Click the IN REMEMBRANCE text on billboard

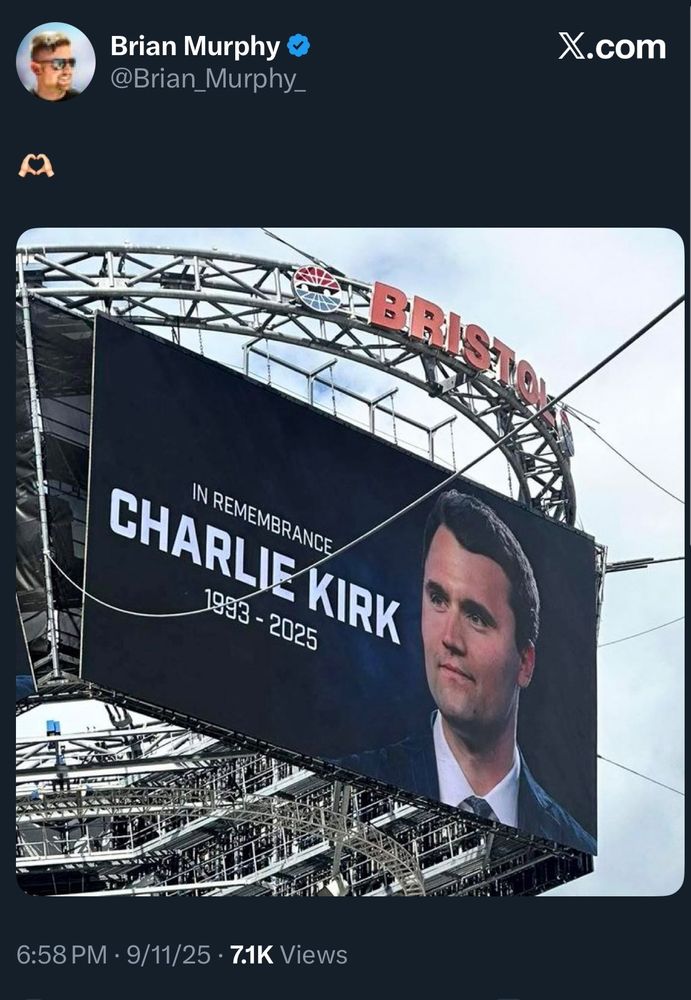[x=262, y=518]
